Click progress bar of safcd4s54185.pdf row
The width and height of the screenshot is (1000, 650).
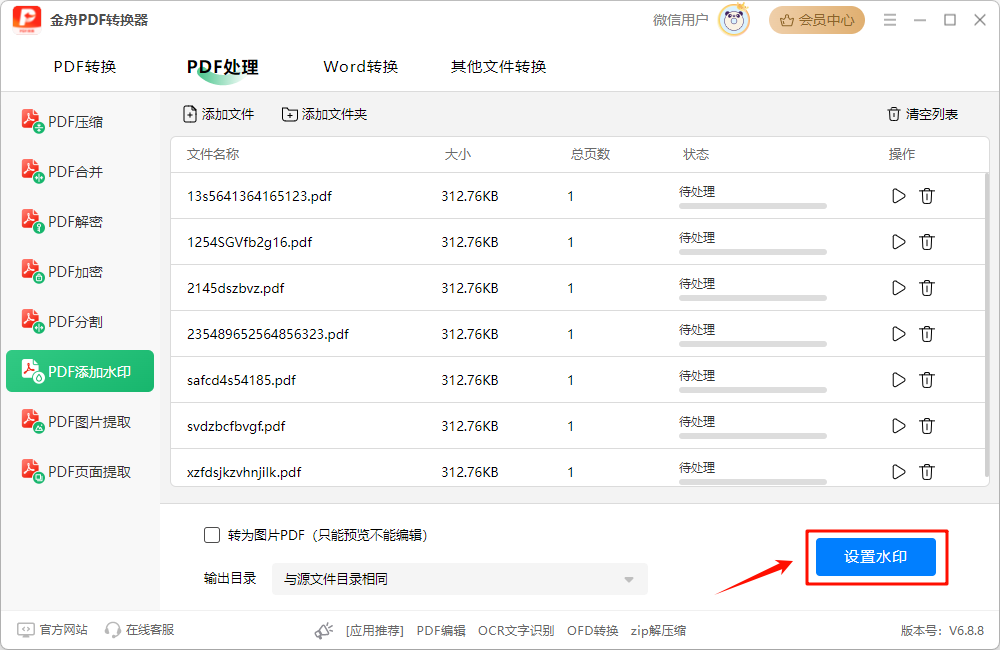753,390
